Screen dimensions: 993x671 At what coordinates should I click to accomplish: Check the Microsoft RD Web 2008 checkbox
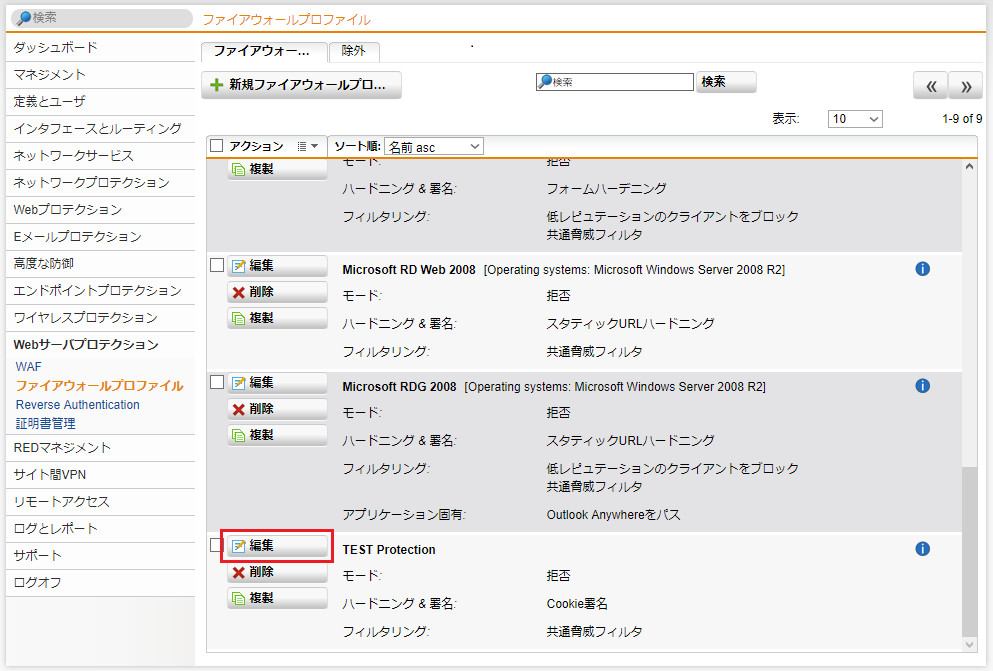point(217,265)
